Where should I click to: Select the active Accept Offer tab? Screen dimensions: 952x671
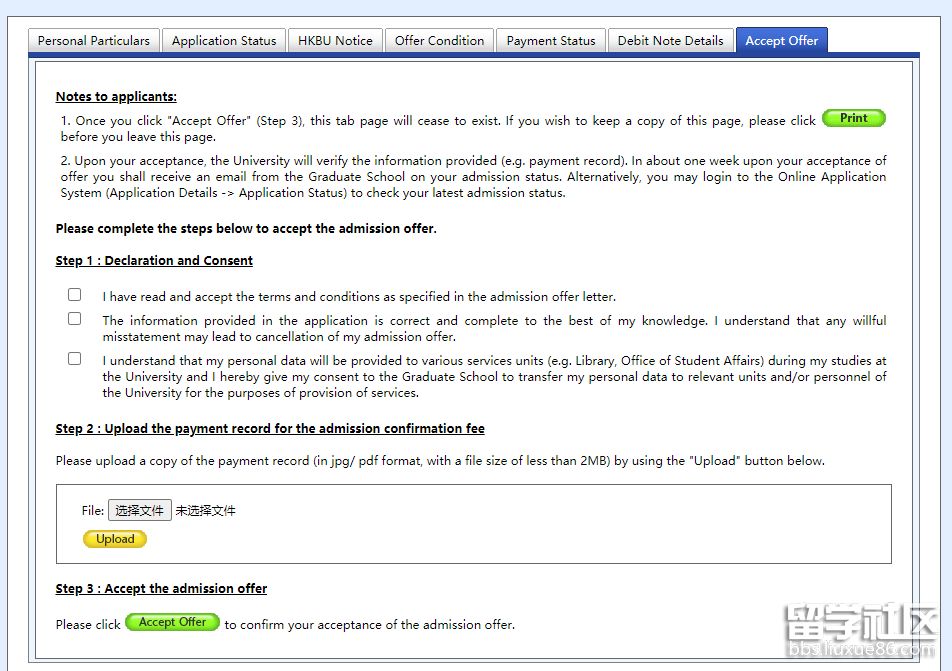point(781,41)
